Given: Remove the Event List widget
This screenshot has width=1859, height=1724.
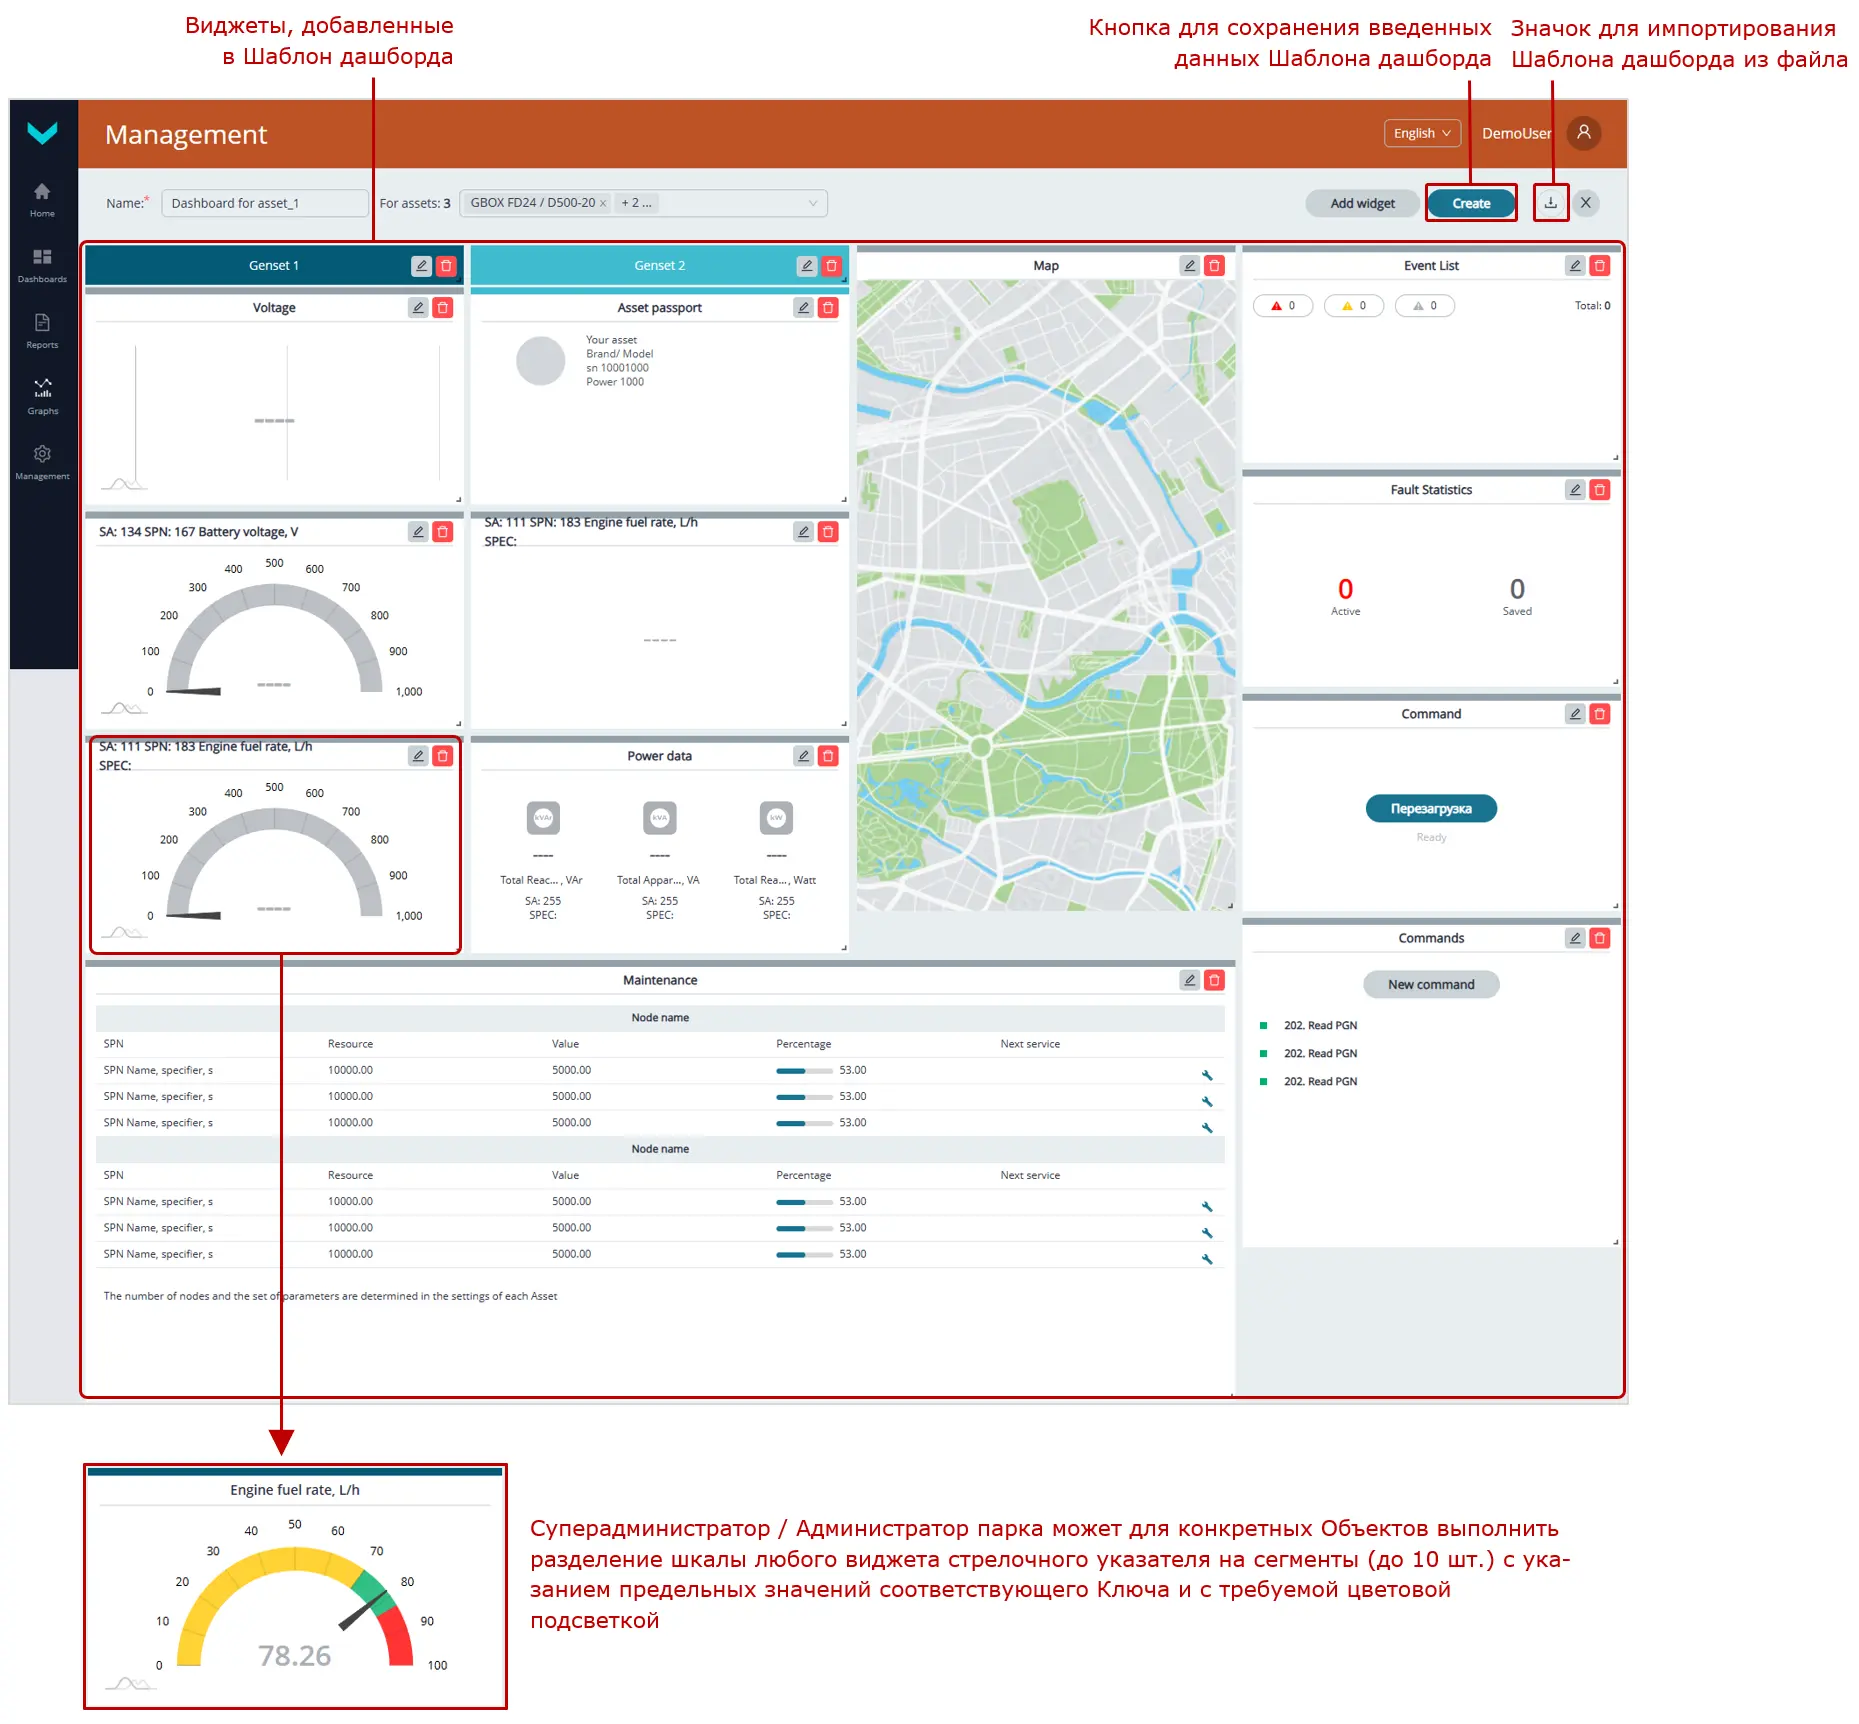Looking at the screenshot, I should tap(1600, 266).
